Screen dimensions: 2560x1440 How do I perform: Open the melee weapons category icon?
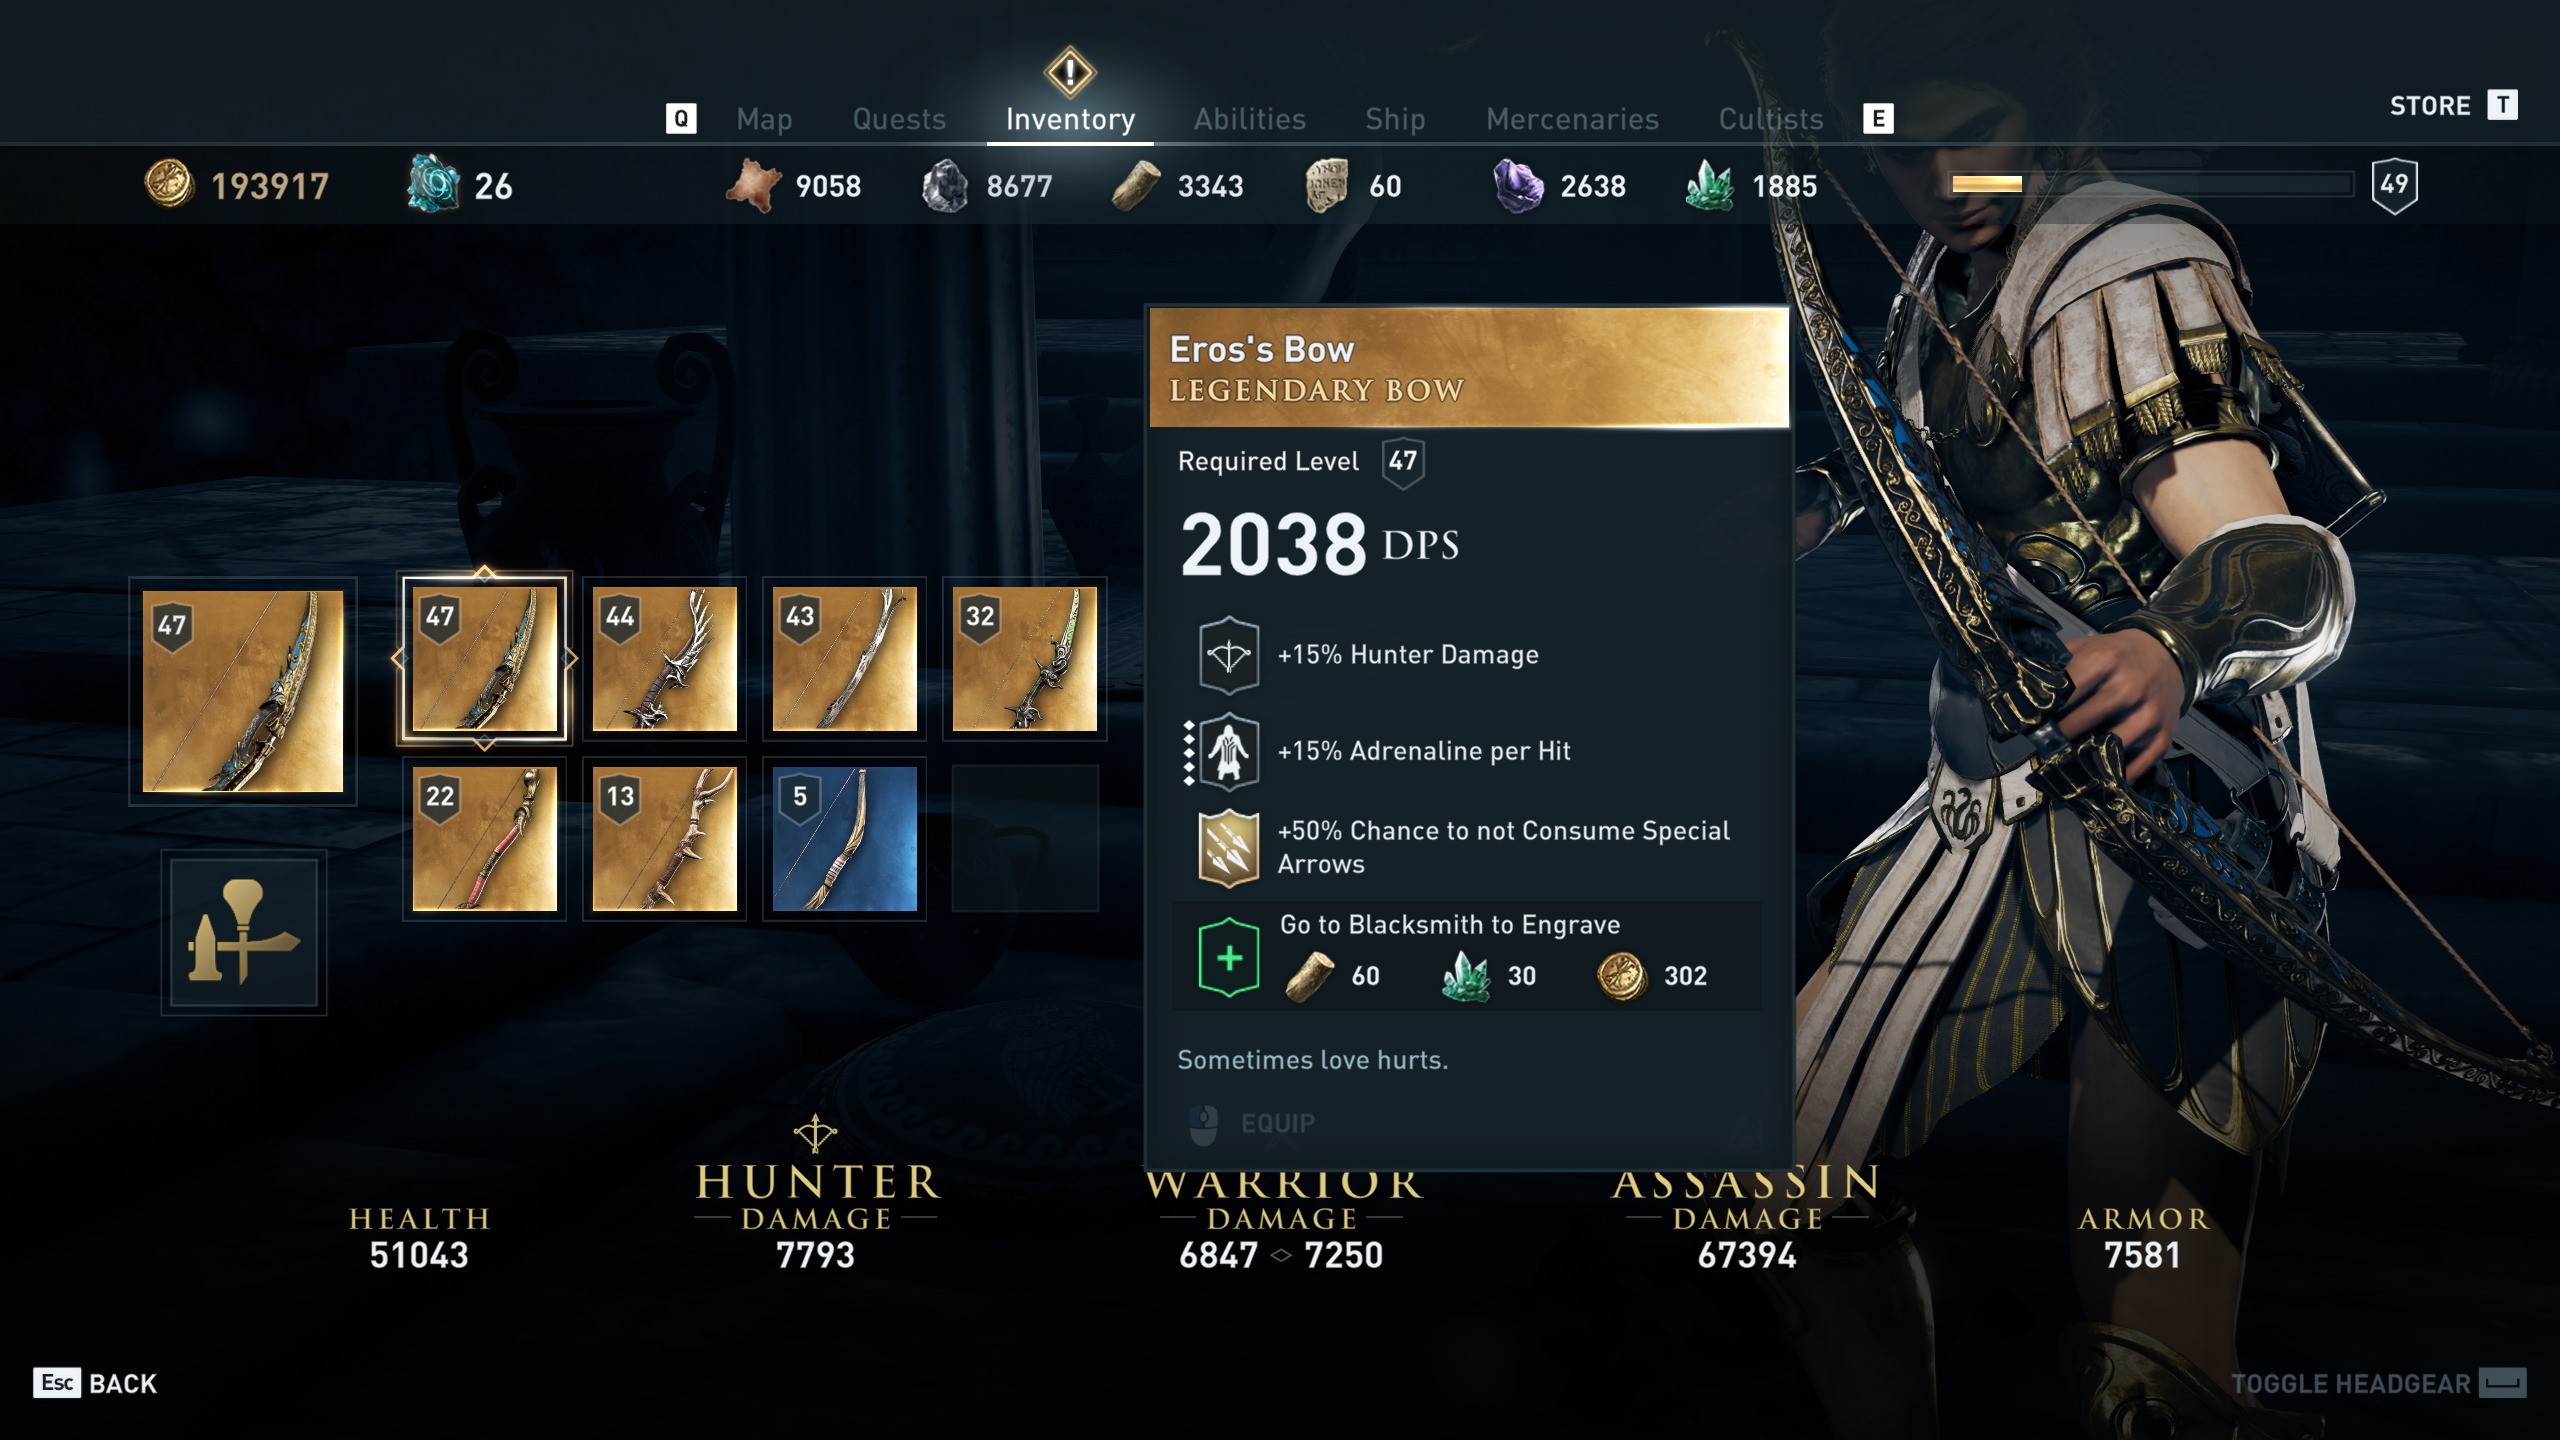[x=244, y=932]
